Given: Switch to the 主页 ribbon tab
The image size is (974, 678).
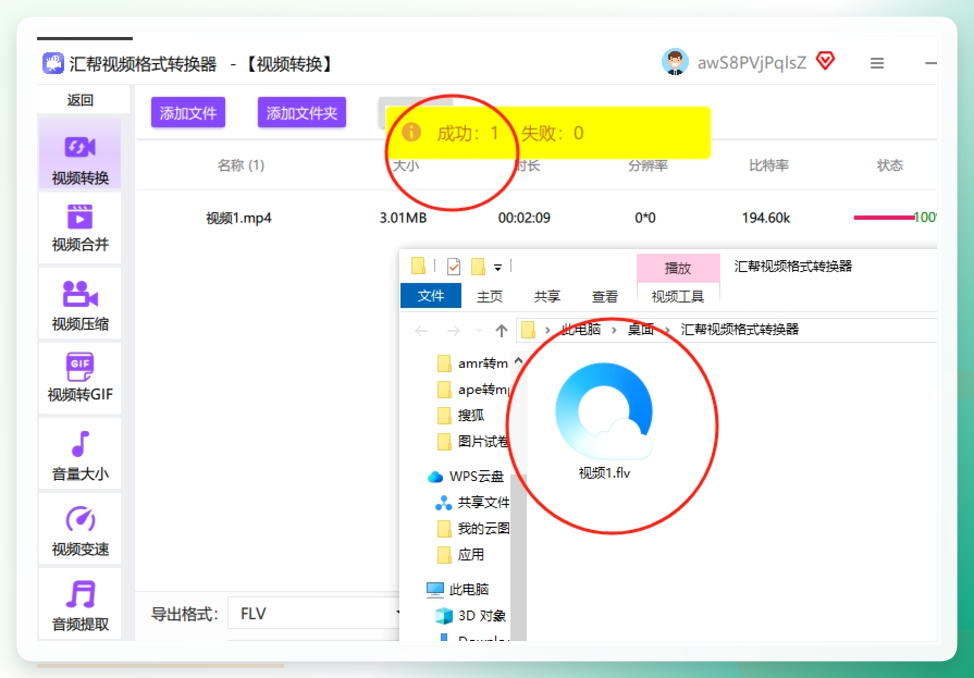Looking at the screenshot, I should (x=489, y=296).
